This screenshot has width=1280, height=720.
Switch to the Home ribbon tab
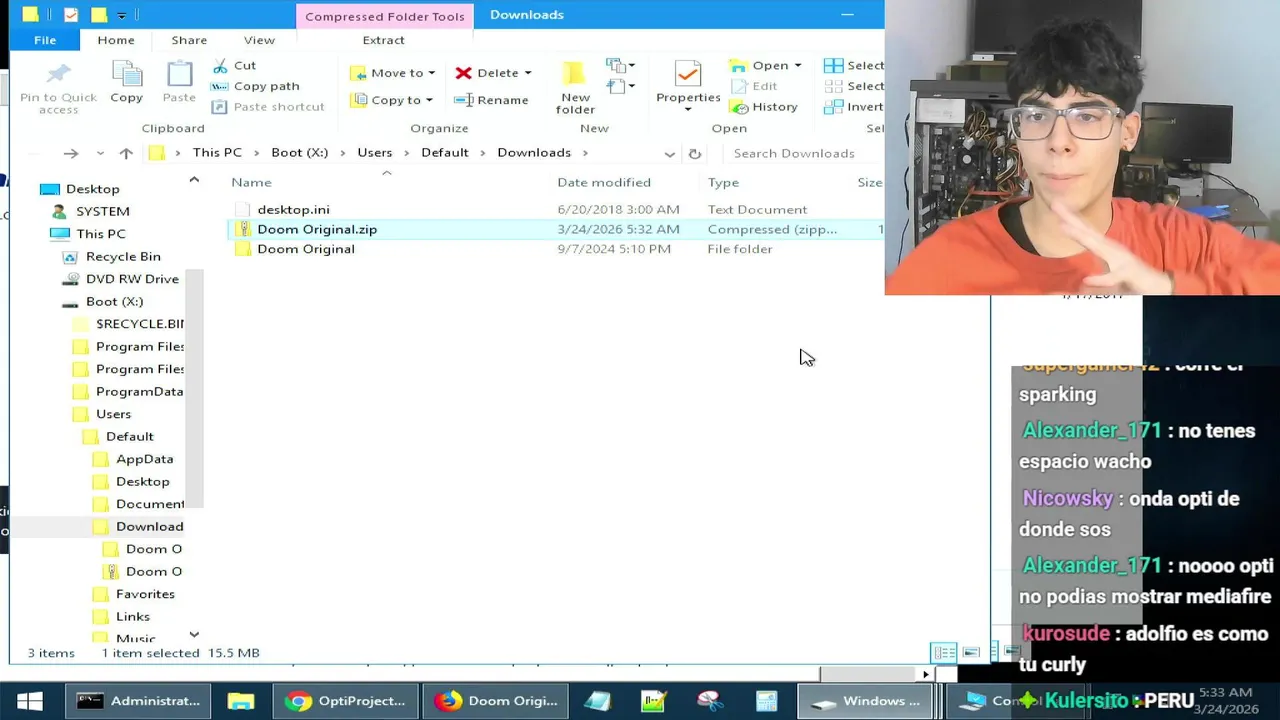(116, 40)
